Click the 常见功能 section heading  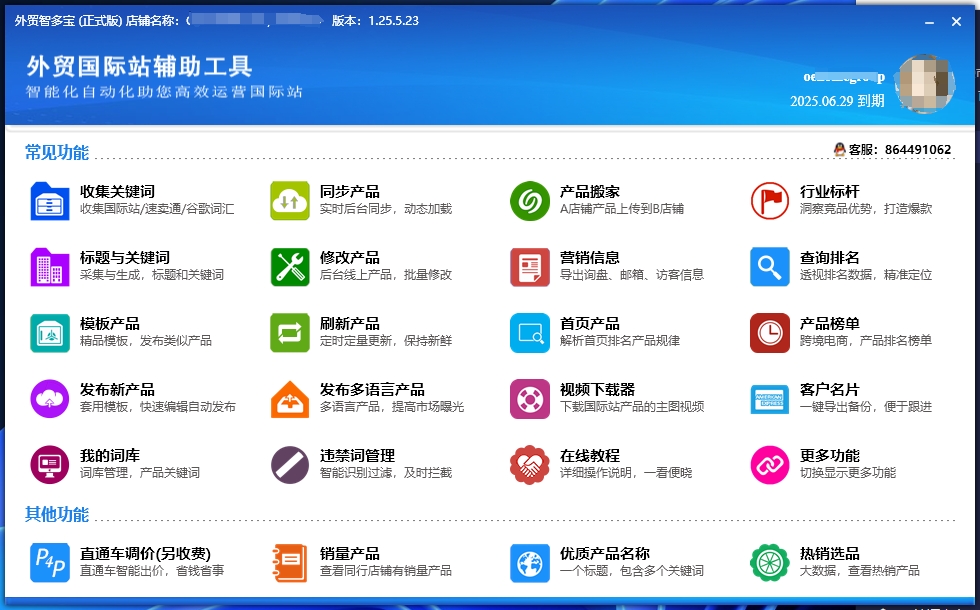point(57,152)
